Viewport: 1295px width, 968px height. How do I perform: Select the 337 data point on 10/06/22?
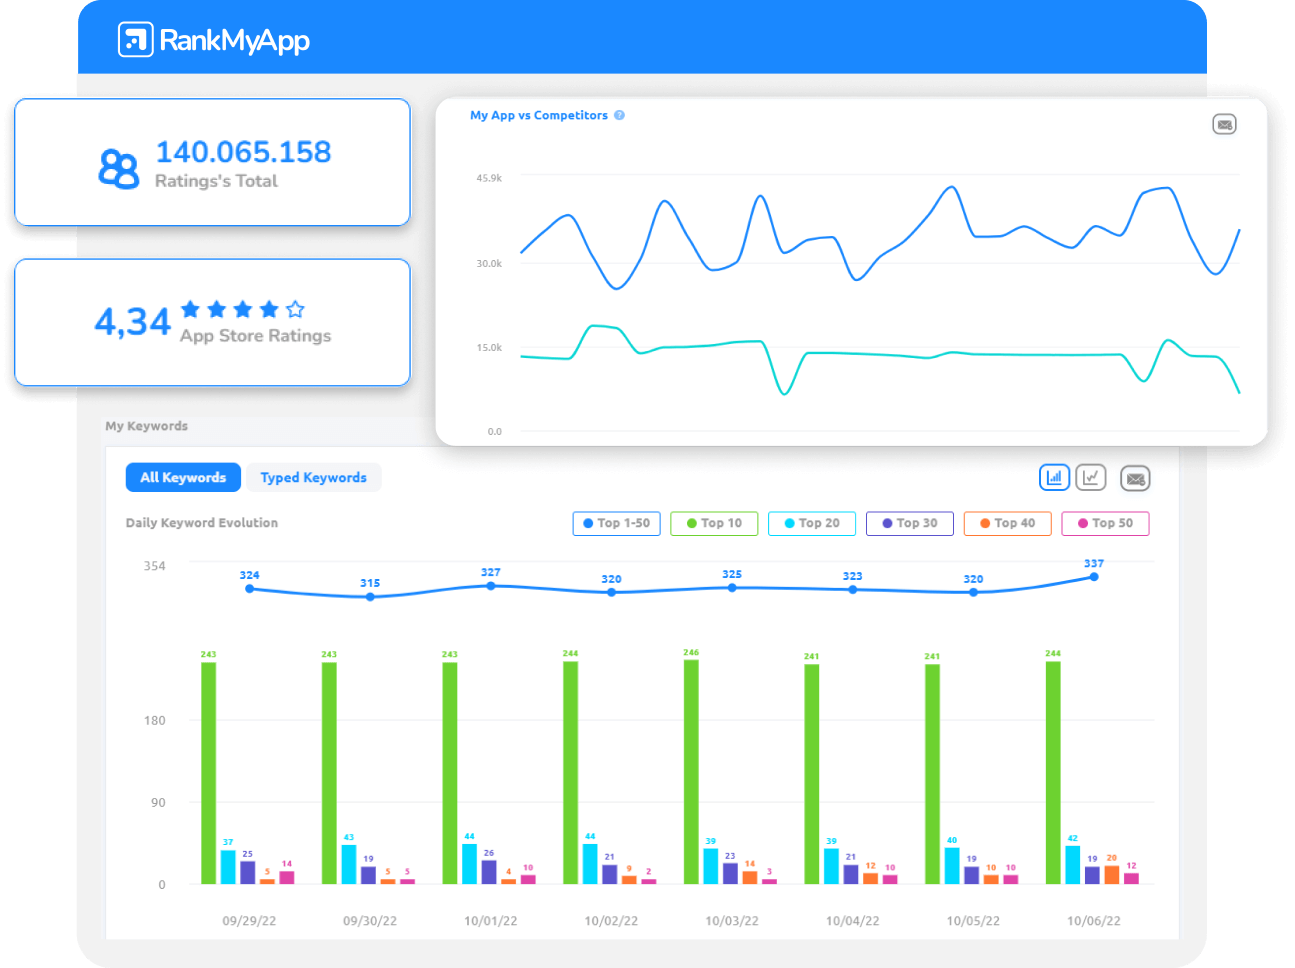1093,576
